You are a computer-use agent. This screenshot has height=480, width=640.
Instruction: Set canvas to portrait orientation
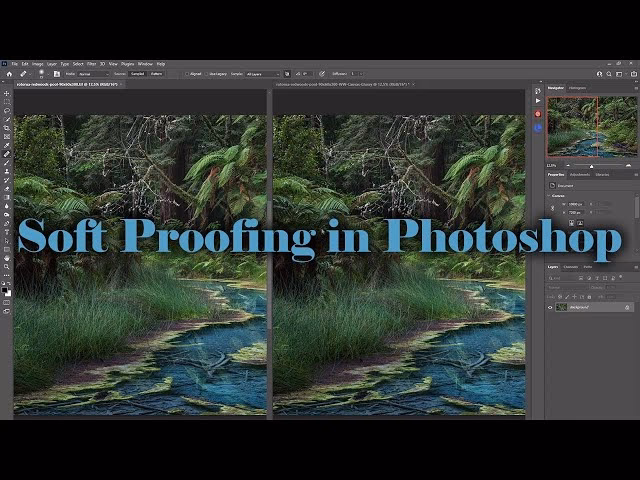click(x=571, y=223)
